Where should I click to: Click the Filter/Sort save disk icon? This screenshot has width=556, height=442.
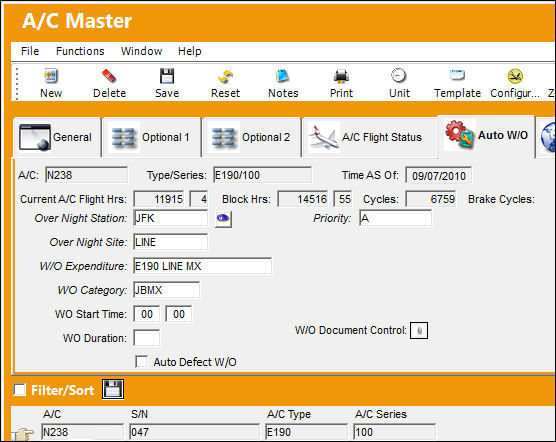(x=113, y=389)
